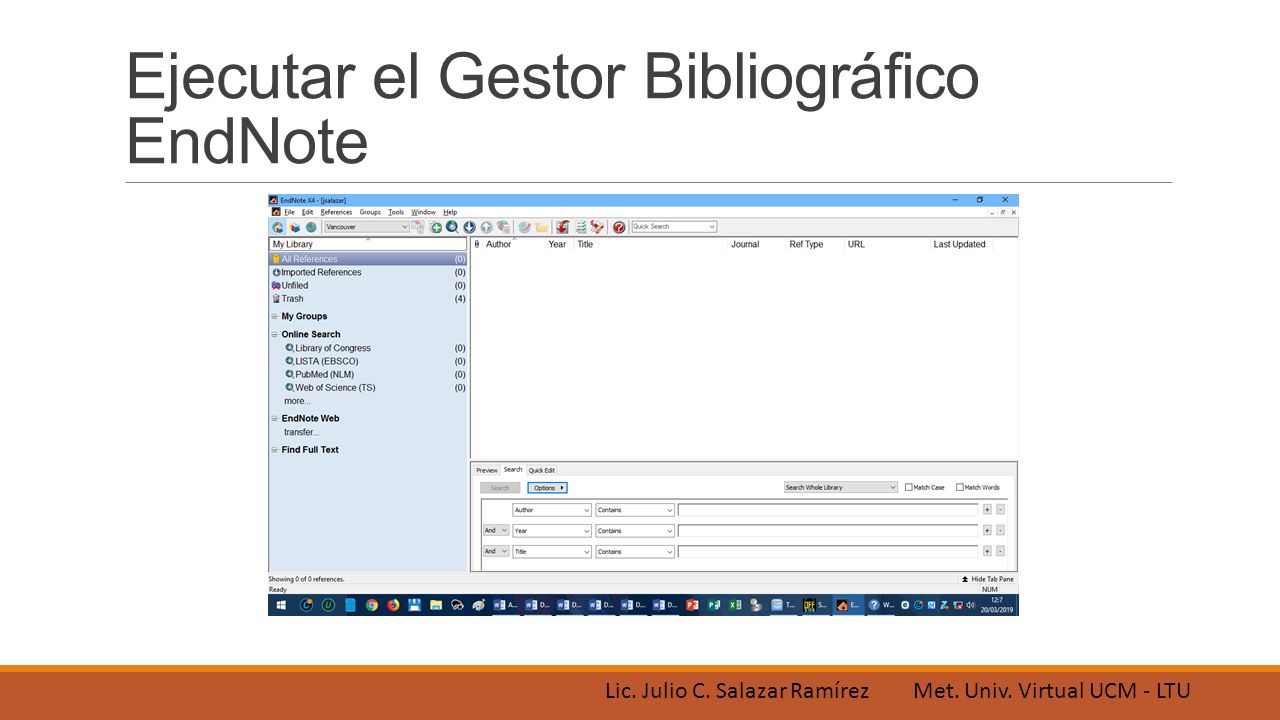The image size is (1280, 720).
Task: Click the paperclip attachment column header
Action: (476, 244)
